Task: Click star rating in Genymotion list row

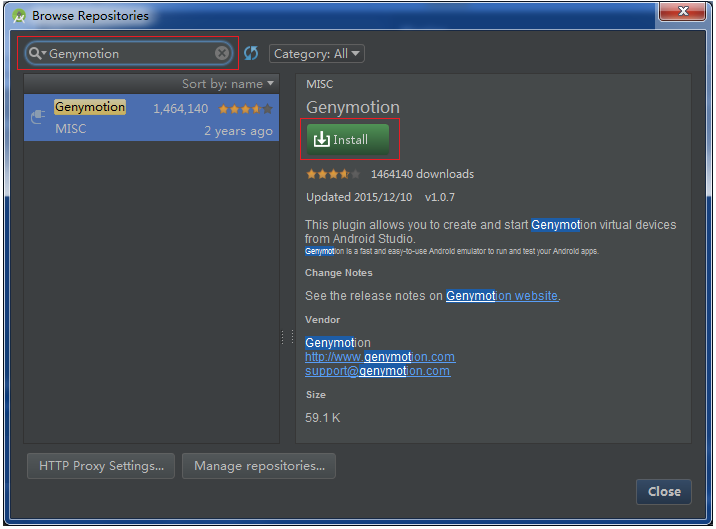Action: (x=246, y=109)
